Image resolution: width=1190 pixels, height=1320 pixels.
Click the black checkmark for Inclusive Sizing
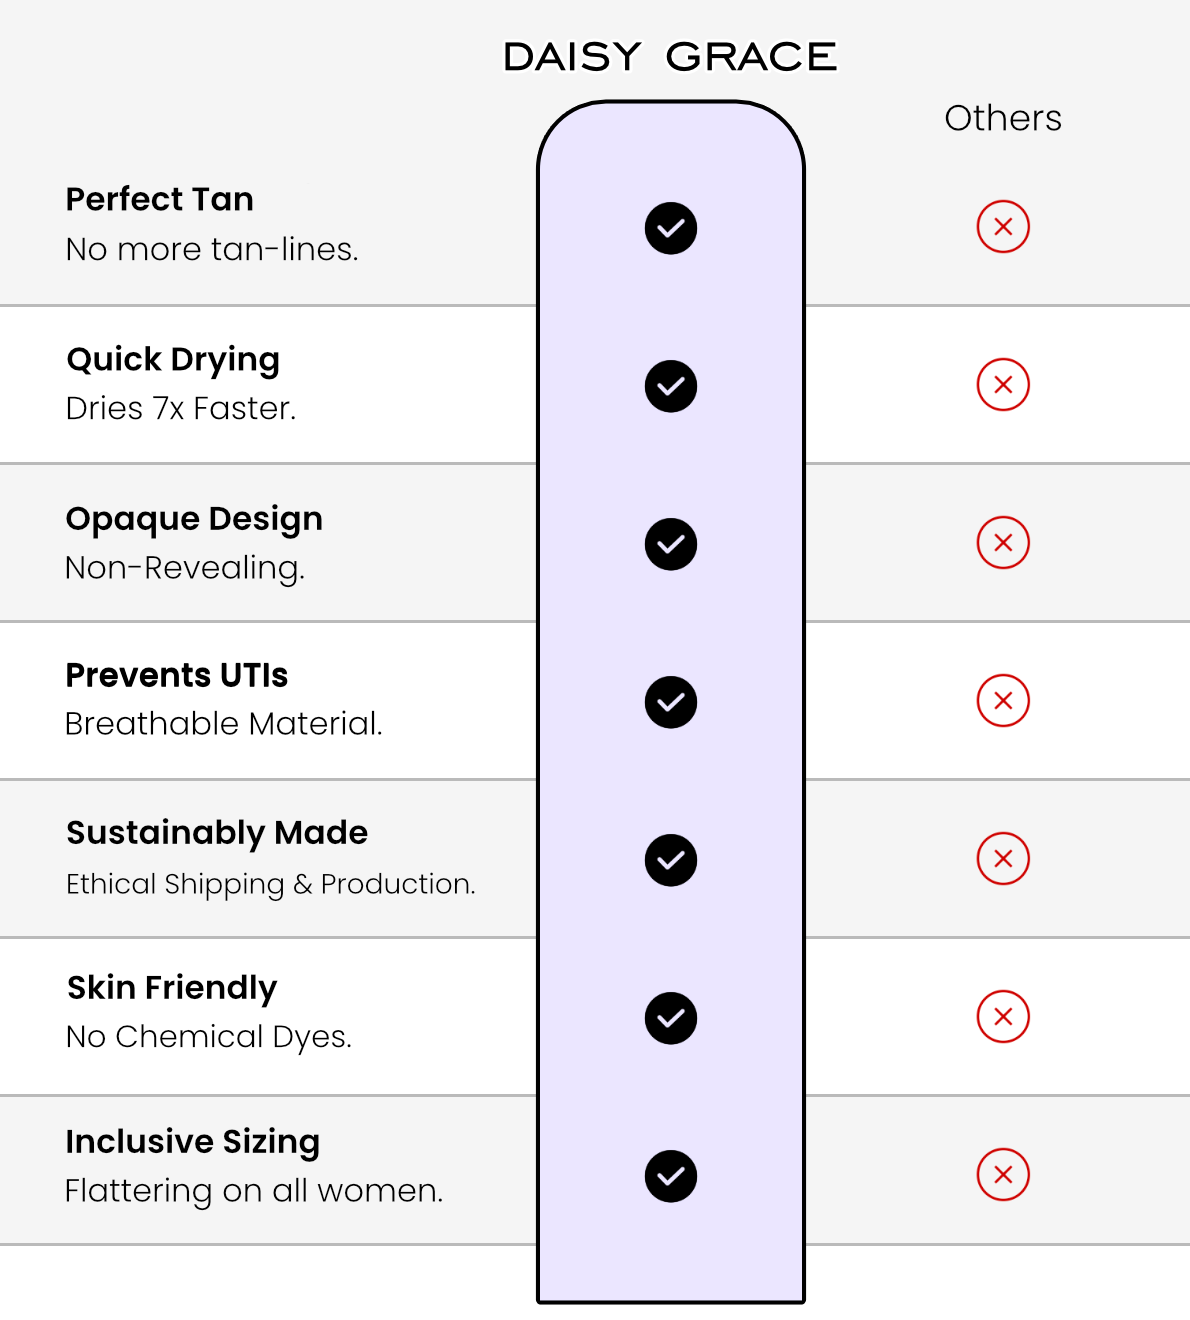point(671,1176)
